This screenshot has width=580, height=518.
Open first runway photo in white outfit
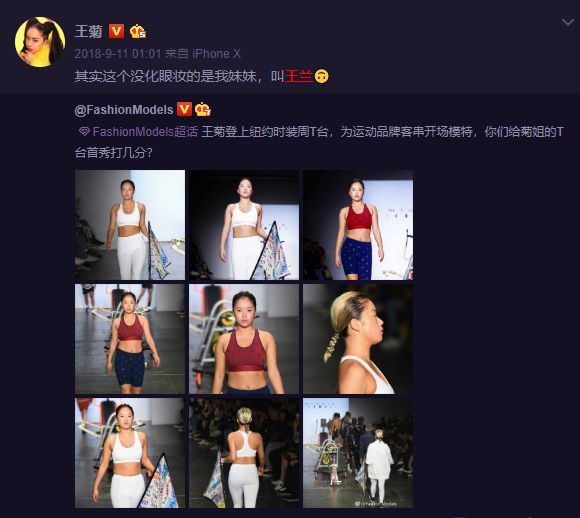pos(130,225)
